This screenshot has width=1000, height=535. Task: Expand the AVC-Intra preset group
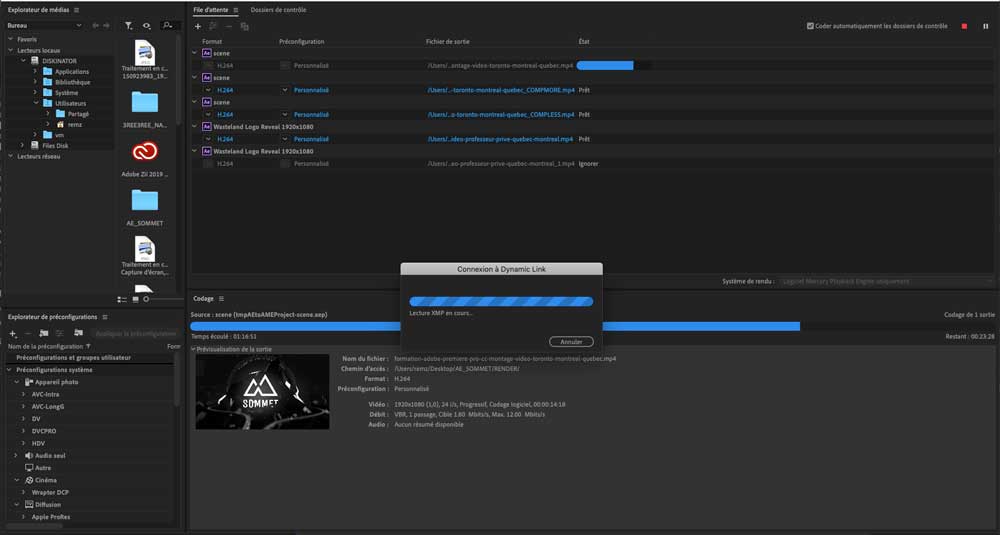(x=24, y=395)
